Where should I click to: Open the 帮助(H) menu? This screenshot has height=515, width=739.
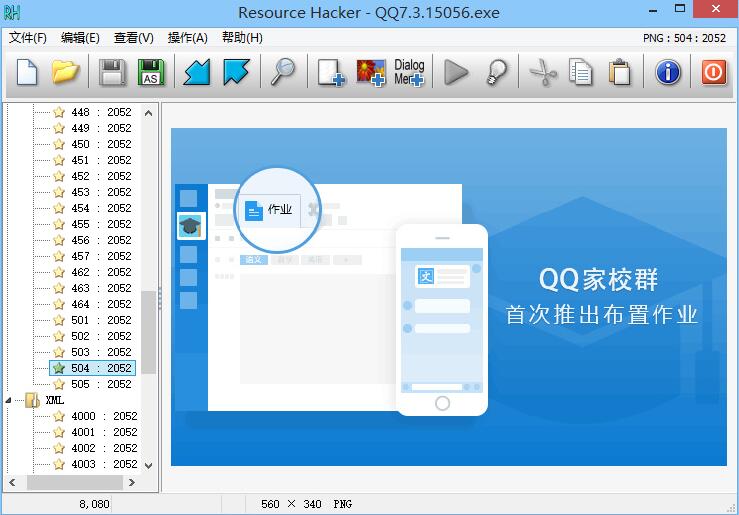(x=242, y=38)
